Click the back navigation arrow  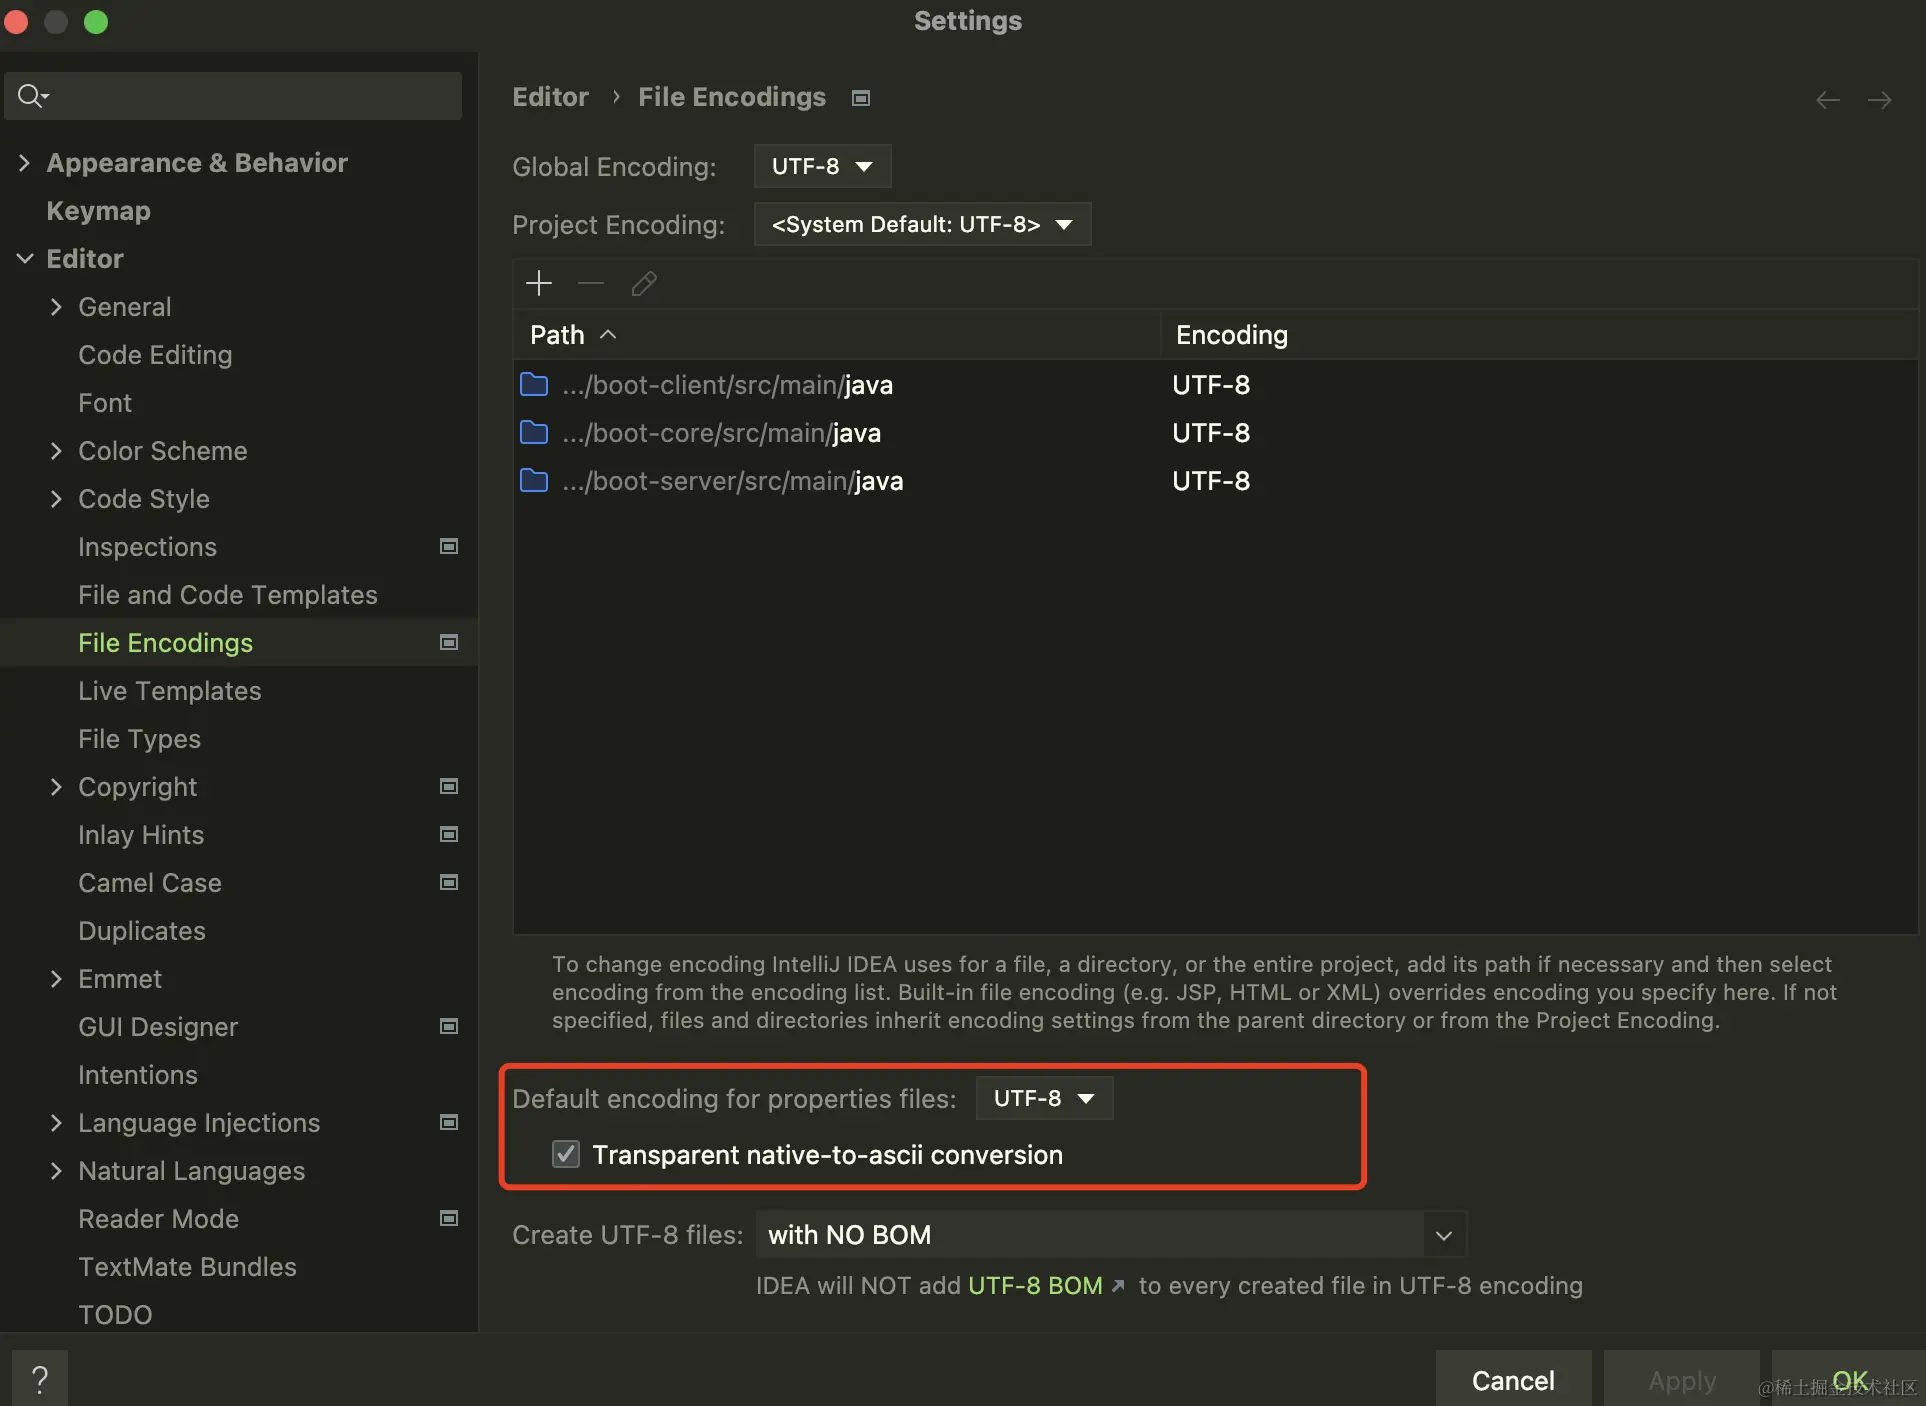point(1828,99)
